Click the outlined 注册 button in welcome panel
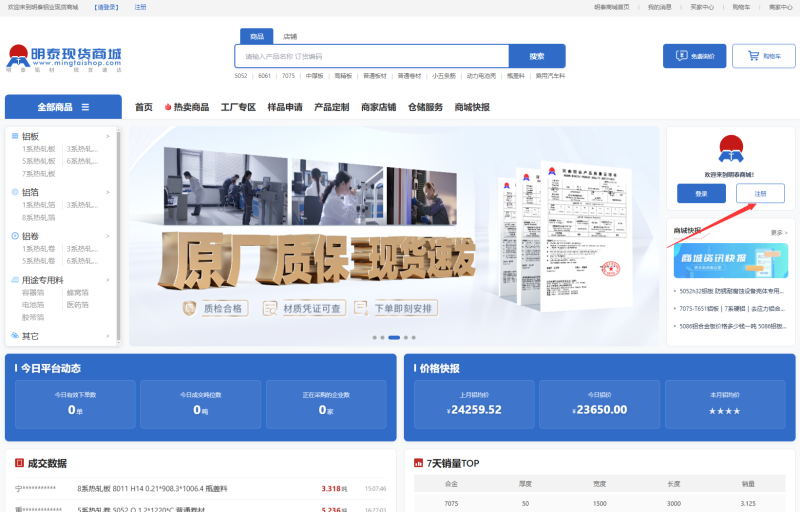This screenshot has width=800, height=512. pyautogui.click(x=760, y=194)
